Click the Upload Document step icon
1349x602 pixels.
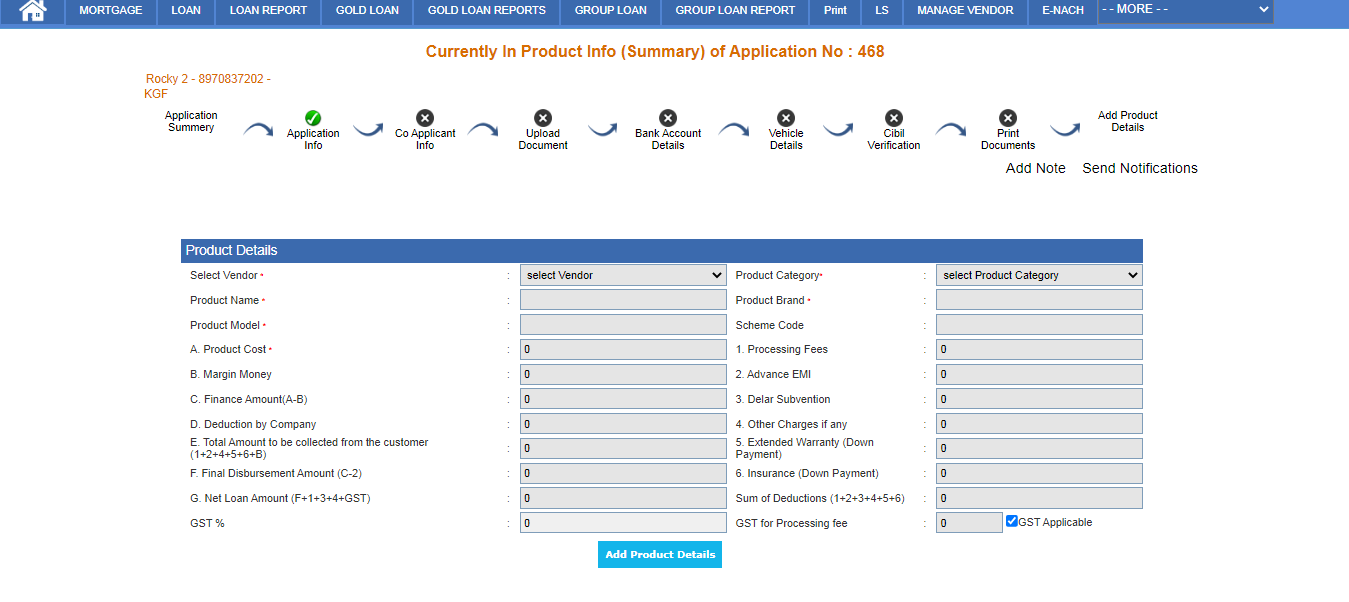point(543,118)
